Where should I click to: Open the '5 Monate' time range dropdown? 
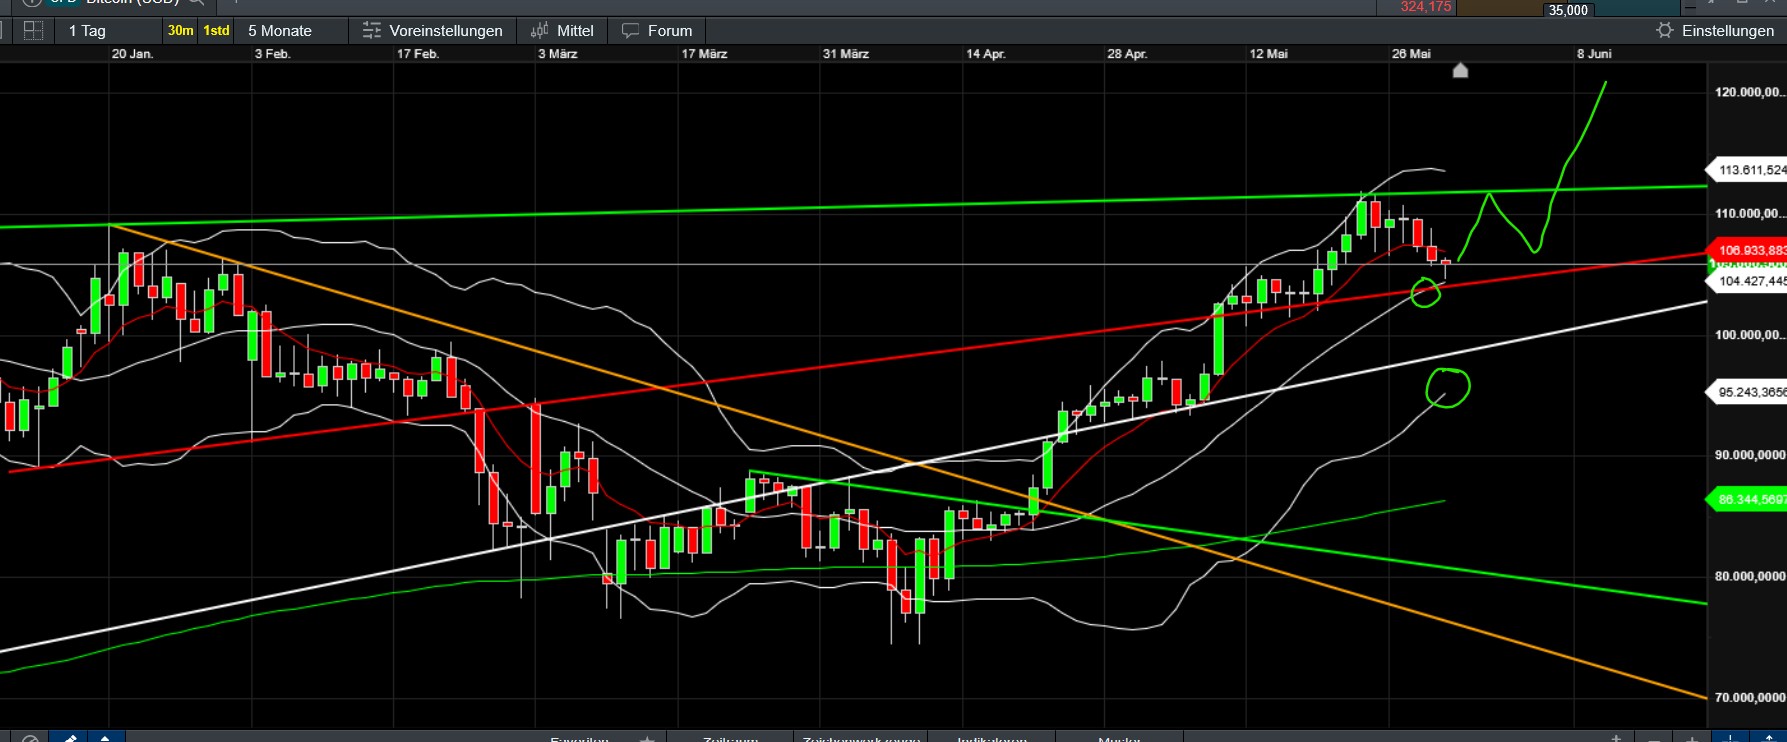pos(280,31)
